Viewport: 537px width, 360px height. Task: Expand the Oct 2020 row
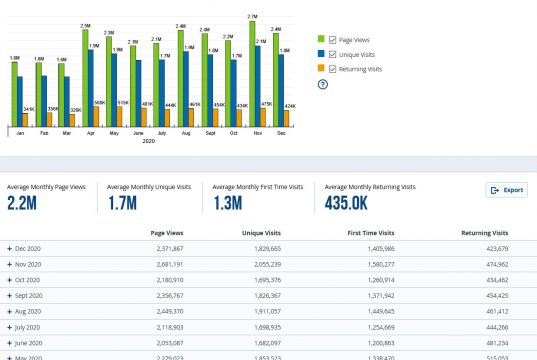[x=10, y=280]
